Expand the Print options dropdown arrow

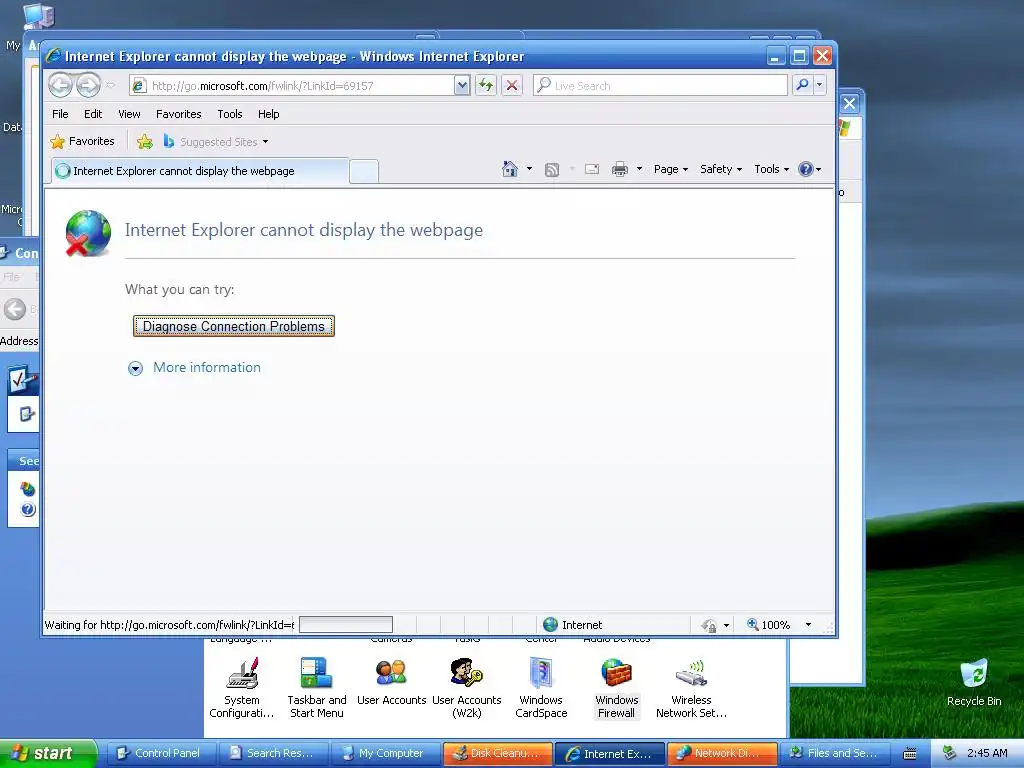point(639,169)
